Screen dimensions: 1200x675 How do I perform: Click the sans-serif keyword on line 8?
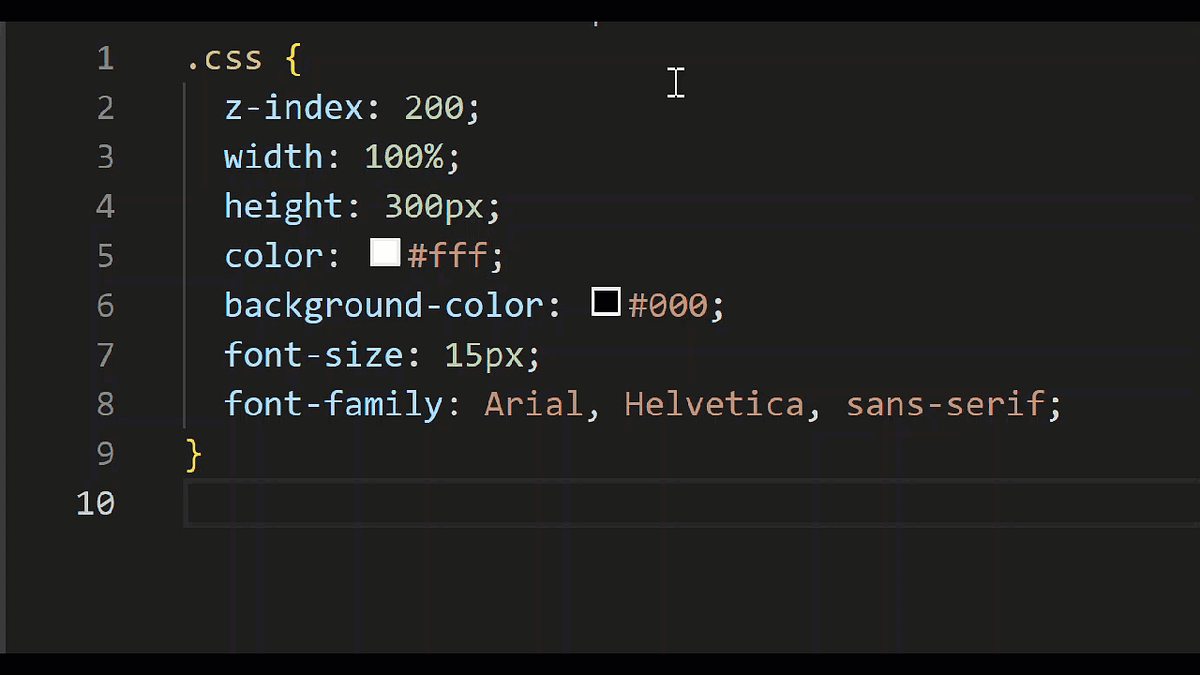pos(945,403)
